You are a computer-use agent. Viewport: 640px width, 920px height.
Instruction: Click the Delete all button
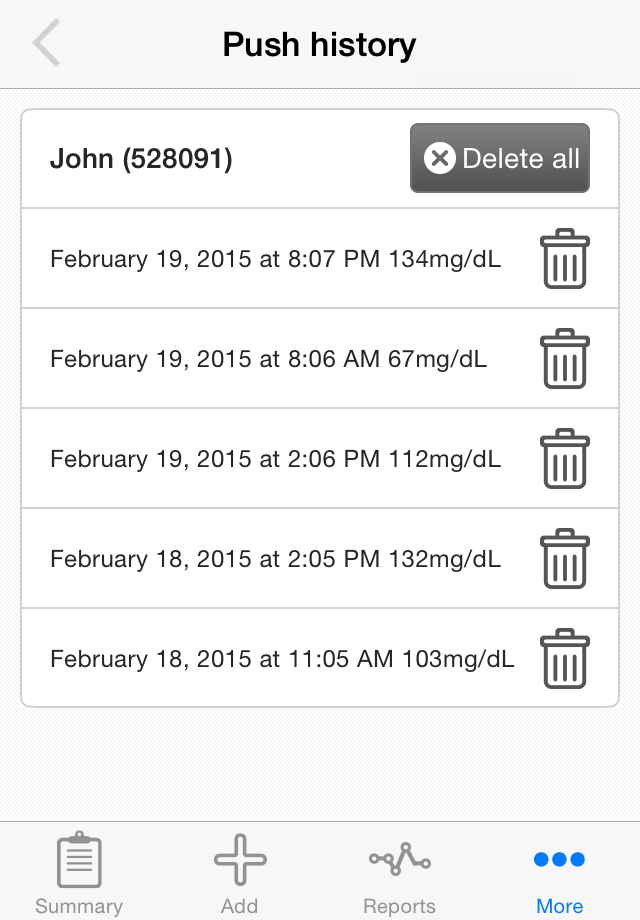(x=500, y=158)
